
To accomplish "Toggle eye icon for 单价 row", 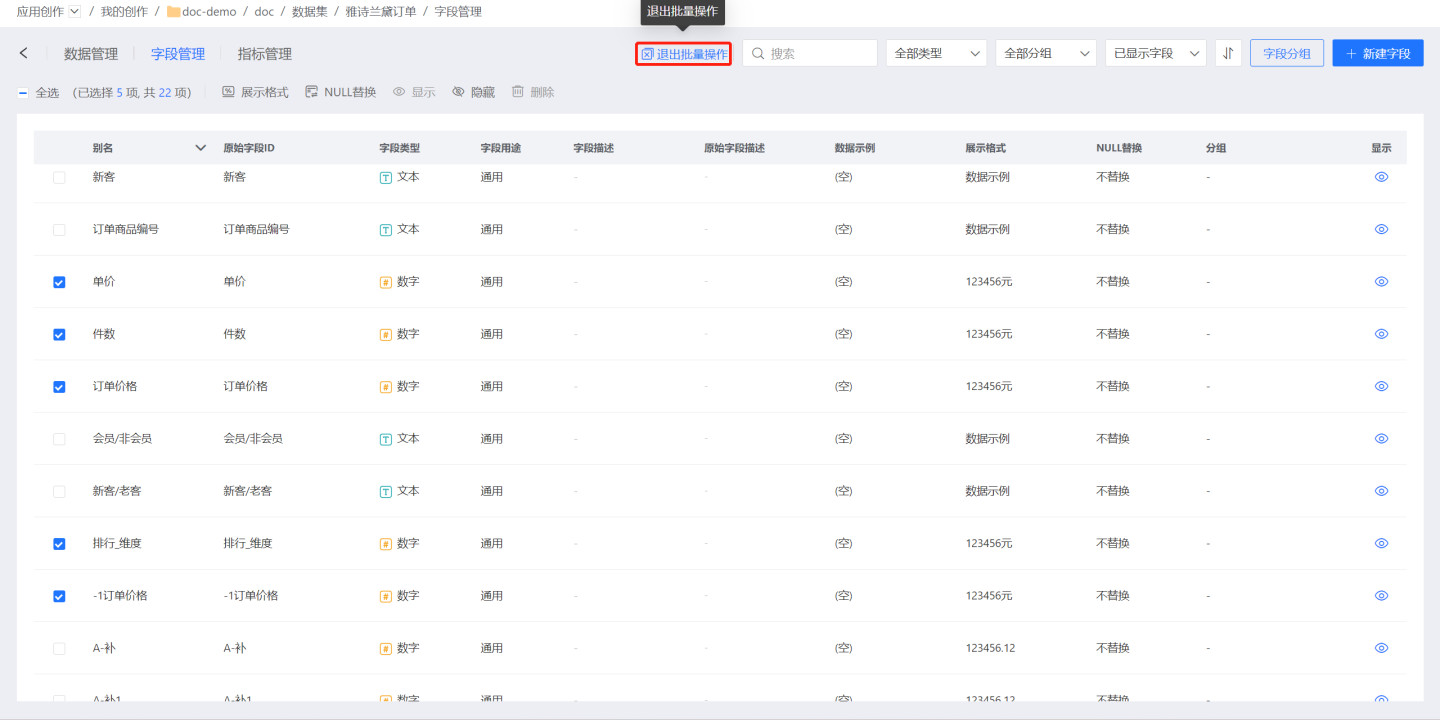I will pos(1381,282).
